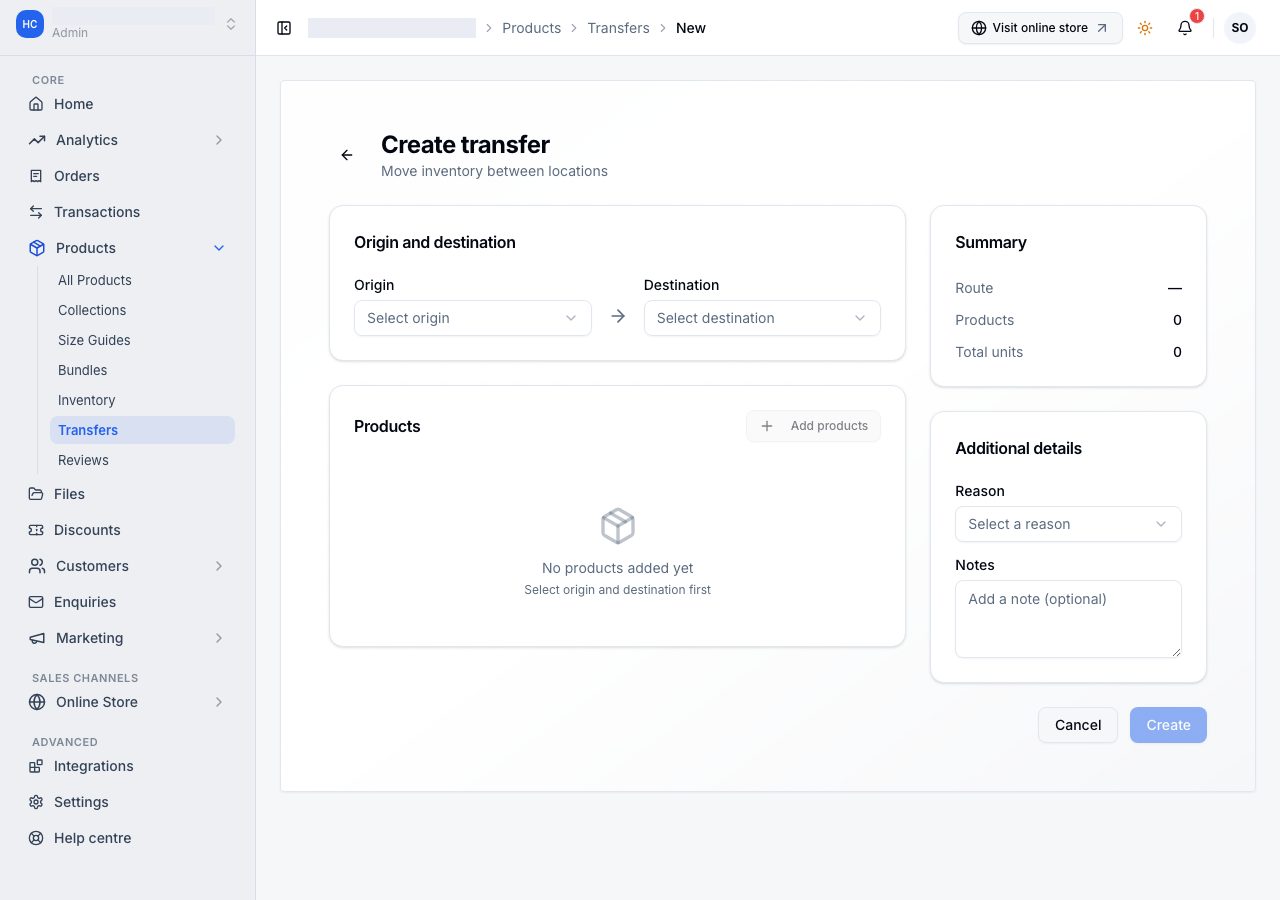The width and height of the screenshot is (1280, 900).
Task: Click the Help centre lifebuoy icon
Action: click(x=37, y=838)
